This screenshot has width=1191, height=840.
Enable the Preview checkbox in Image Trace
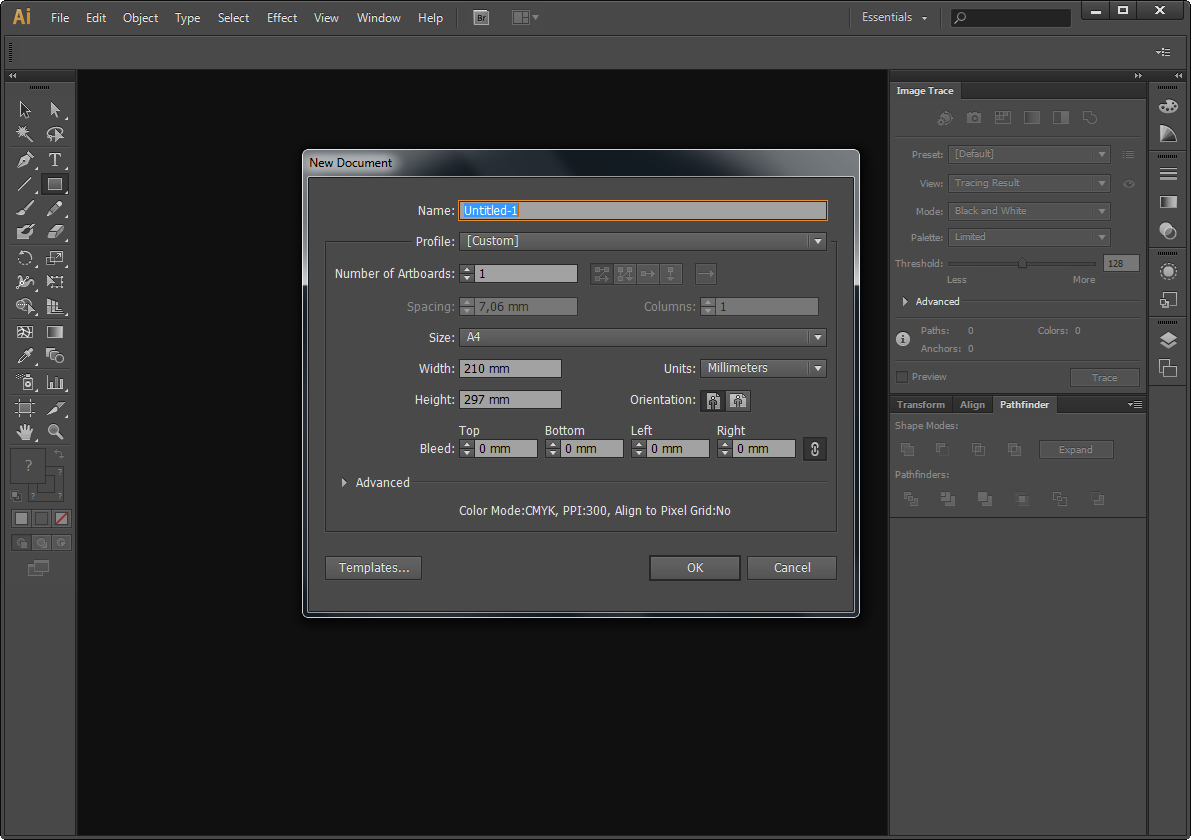coord(902,377)
